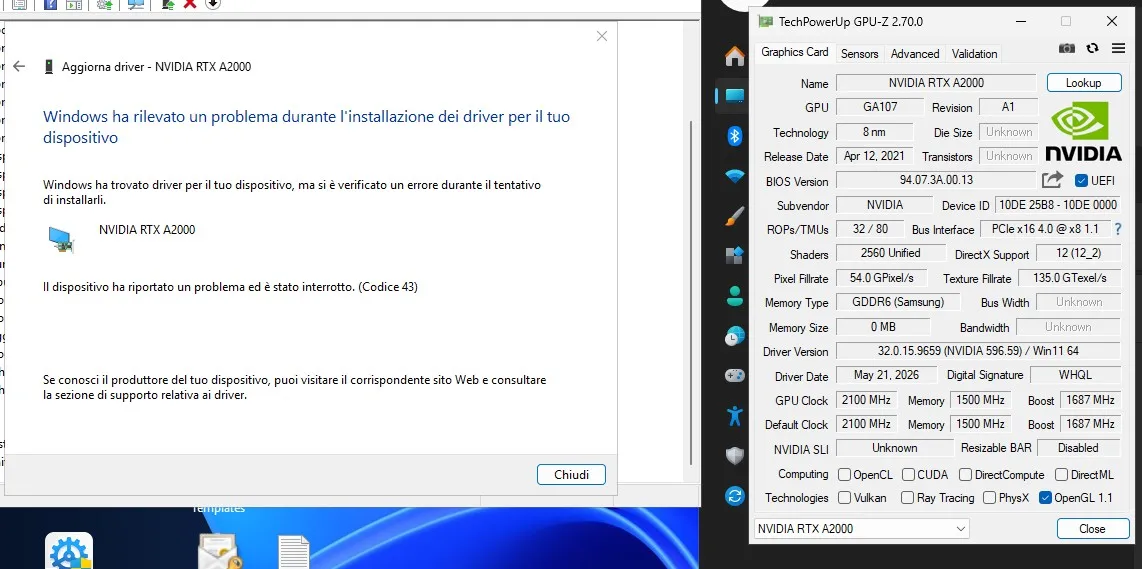Click the Driver Version field in GPU-Z

click(x=977, y=351)
